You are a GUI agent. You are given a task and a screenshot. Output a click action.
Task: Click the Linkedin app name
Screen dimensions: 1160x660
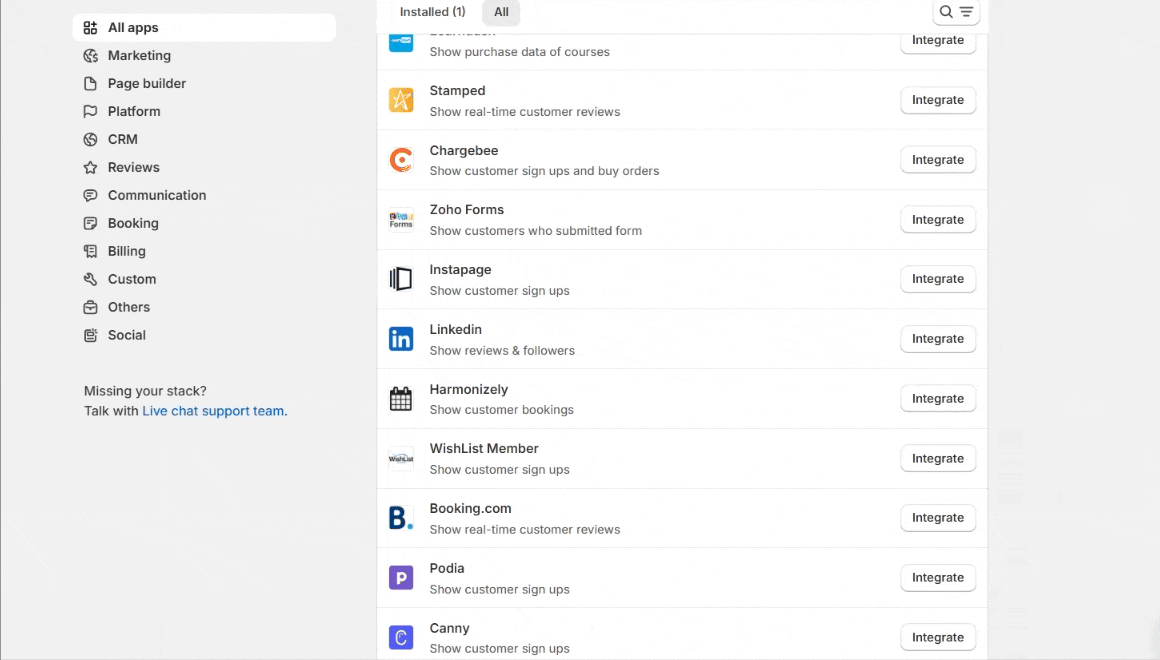pyautogui.click(x=456, y=329)
